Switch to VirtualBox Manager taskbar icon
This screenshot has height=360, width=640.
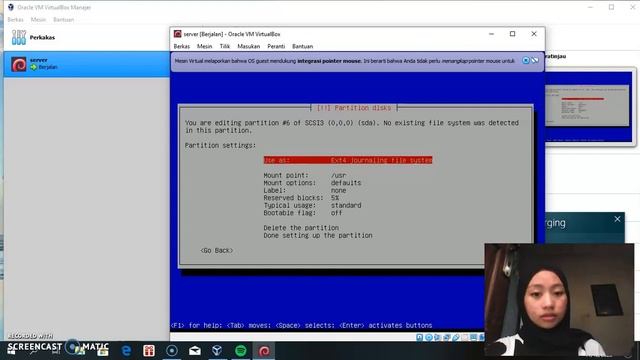[217, 351]
